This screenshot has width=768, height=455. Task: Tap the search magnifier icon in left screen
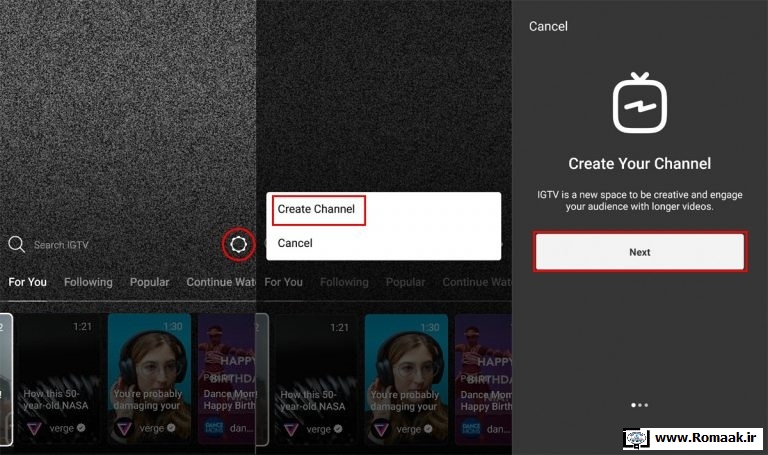(17, 244)
